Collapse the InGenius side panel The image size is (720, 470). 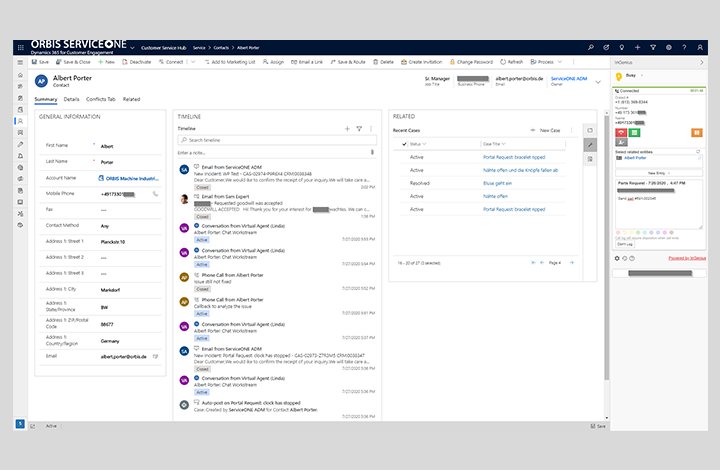point(701,62)
